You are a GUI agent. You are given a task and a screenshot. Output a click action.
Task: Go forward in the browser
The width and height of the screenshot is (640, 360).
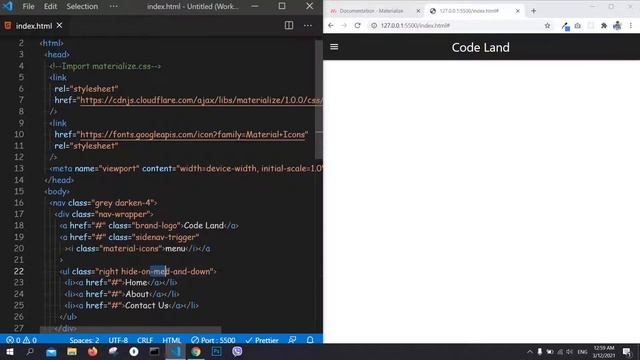pos(344,25)
